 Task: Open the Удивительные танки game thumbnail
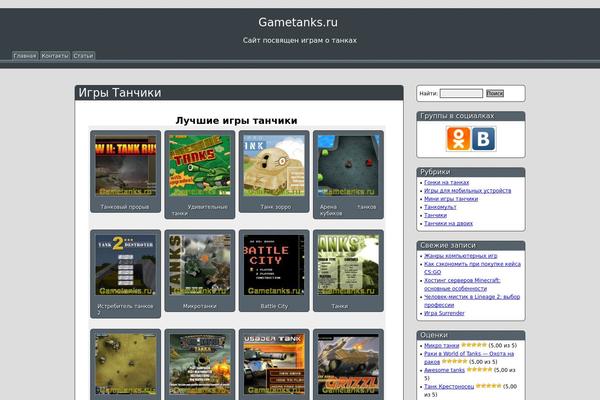[200, 166]
